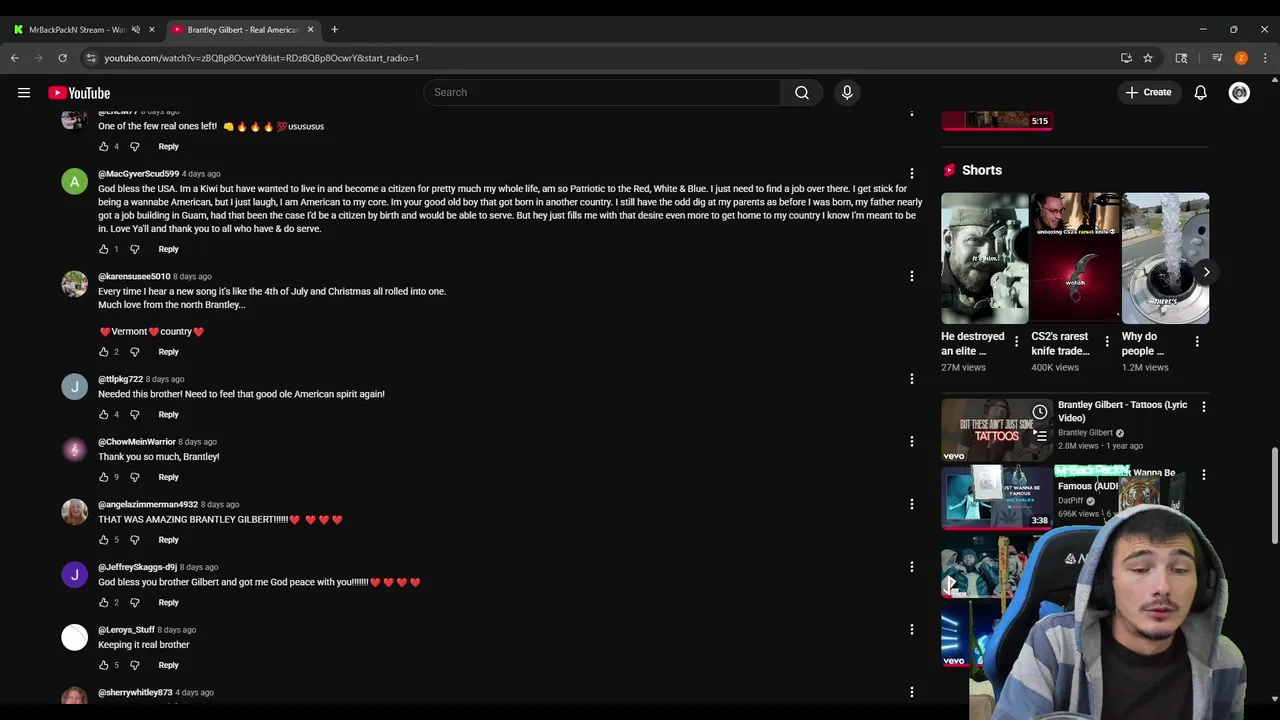The height and width of the screenshot is (720, 1280).
Task: Open options menu for @JeffreySkaggs-d9j's comment
Action: (911, 567)
